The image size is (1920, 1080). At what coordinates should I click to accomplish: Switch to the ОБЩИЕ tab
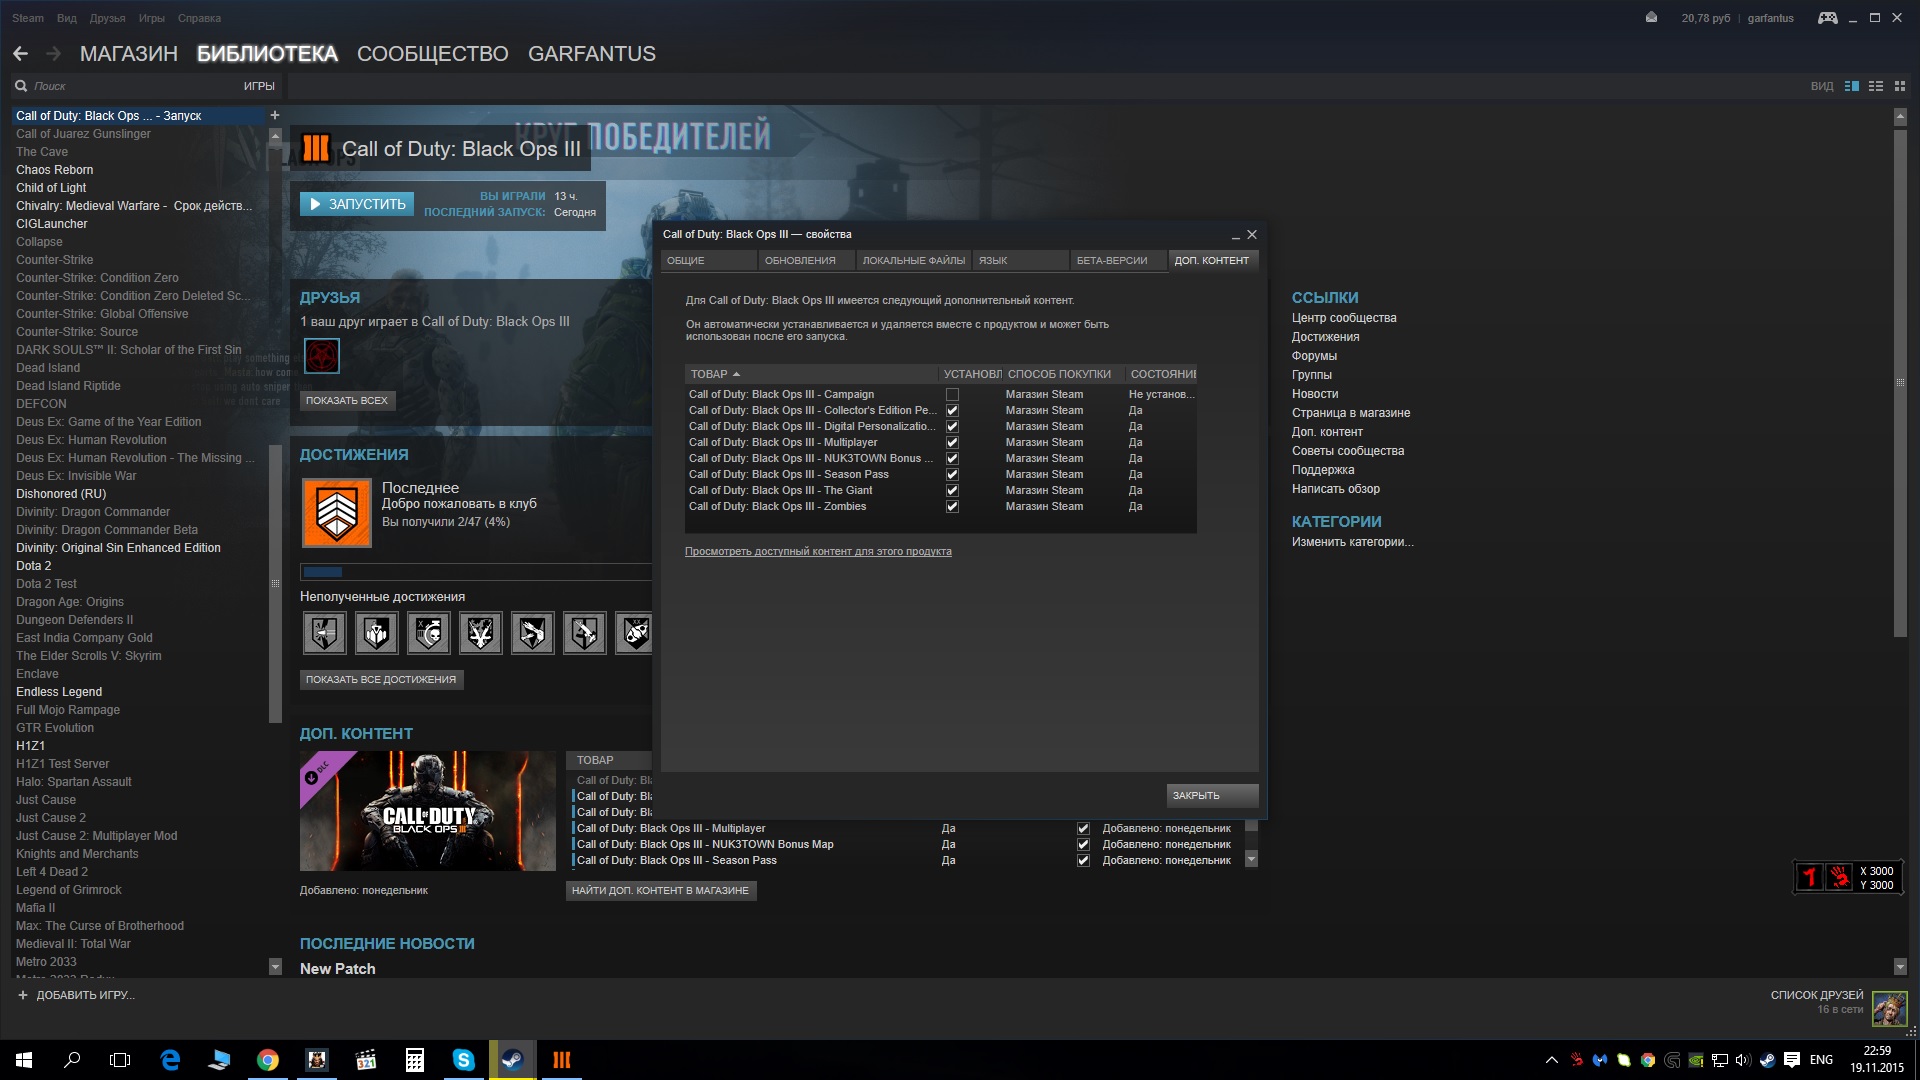pyautogui.click(x=708, y=261)
